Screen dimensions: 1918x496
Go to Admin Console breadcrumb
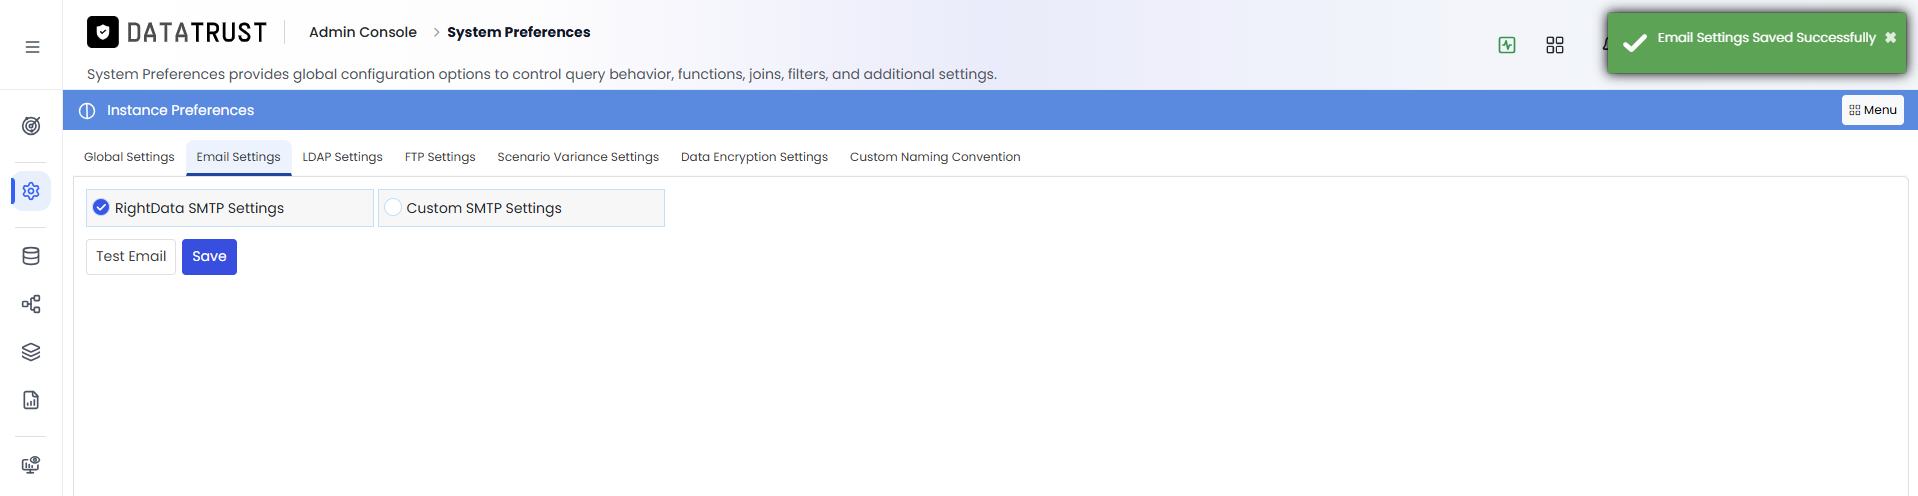(363, 32)
